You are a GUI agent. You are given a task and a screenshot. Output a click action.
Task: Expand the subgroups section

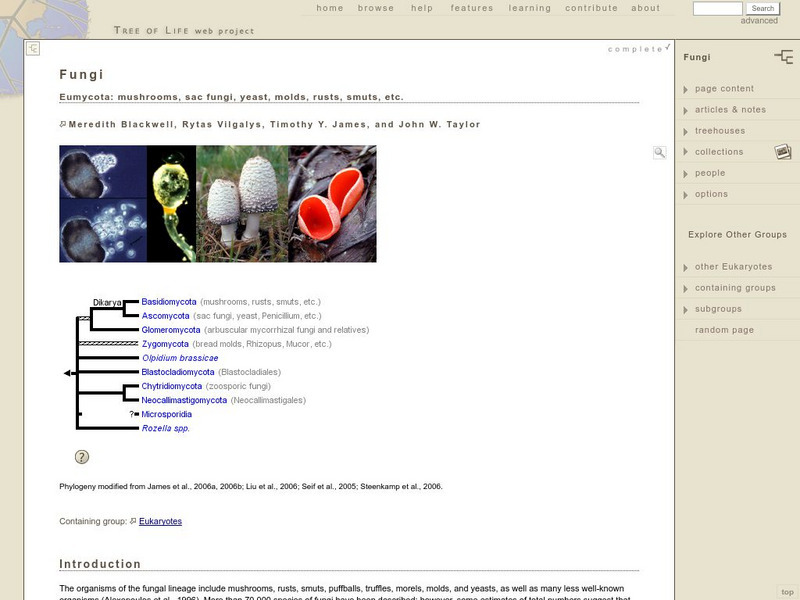(715, 307)
